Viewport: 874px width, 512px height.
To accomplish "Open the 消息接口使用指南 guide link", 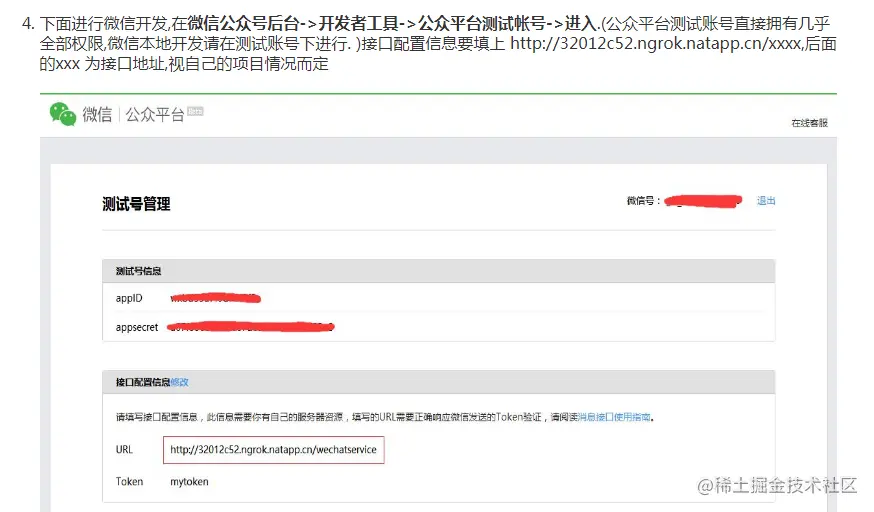I will [614, 417].
